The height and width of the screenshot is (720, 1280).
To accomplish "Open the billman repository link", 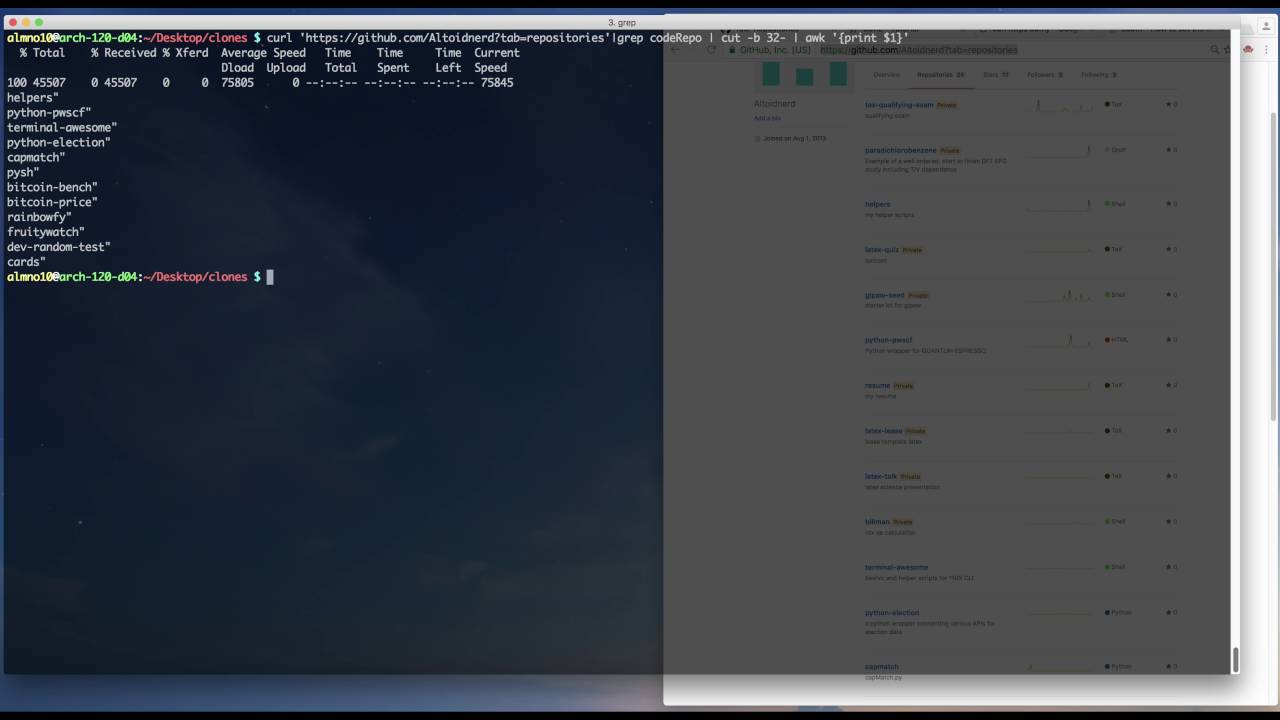I will (877, 521).
